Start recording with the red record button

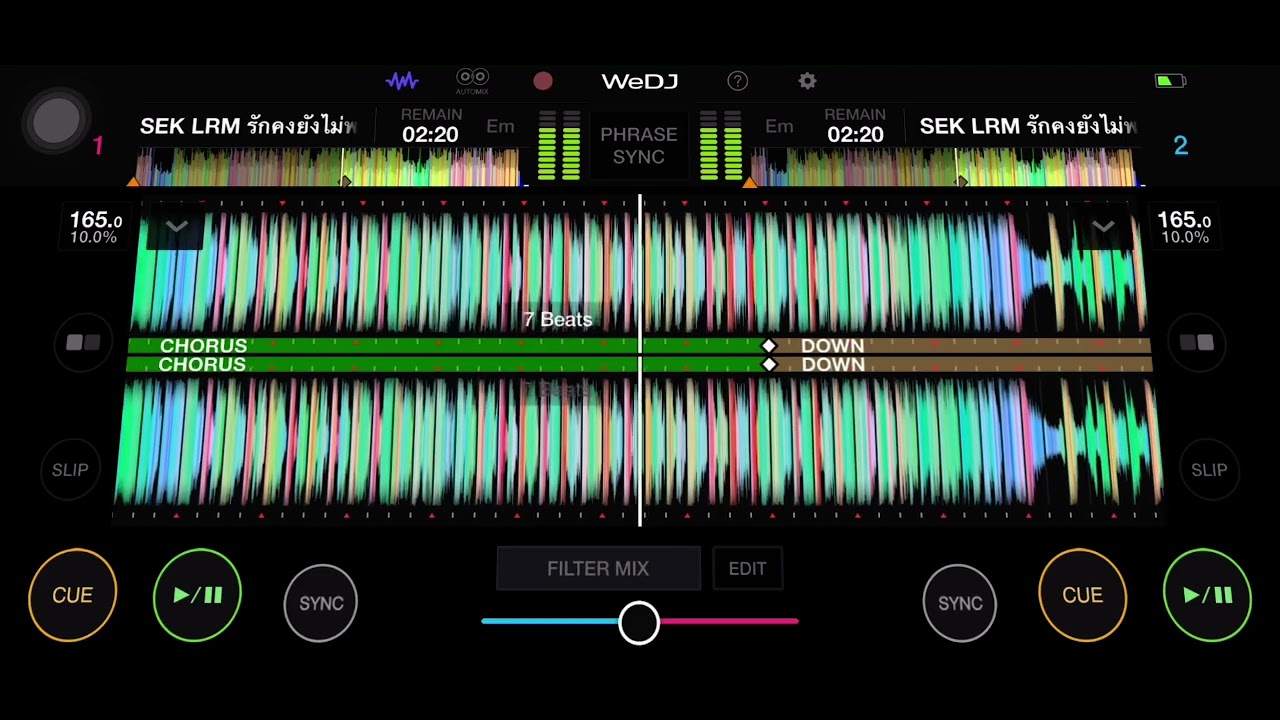[543, 81]
